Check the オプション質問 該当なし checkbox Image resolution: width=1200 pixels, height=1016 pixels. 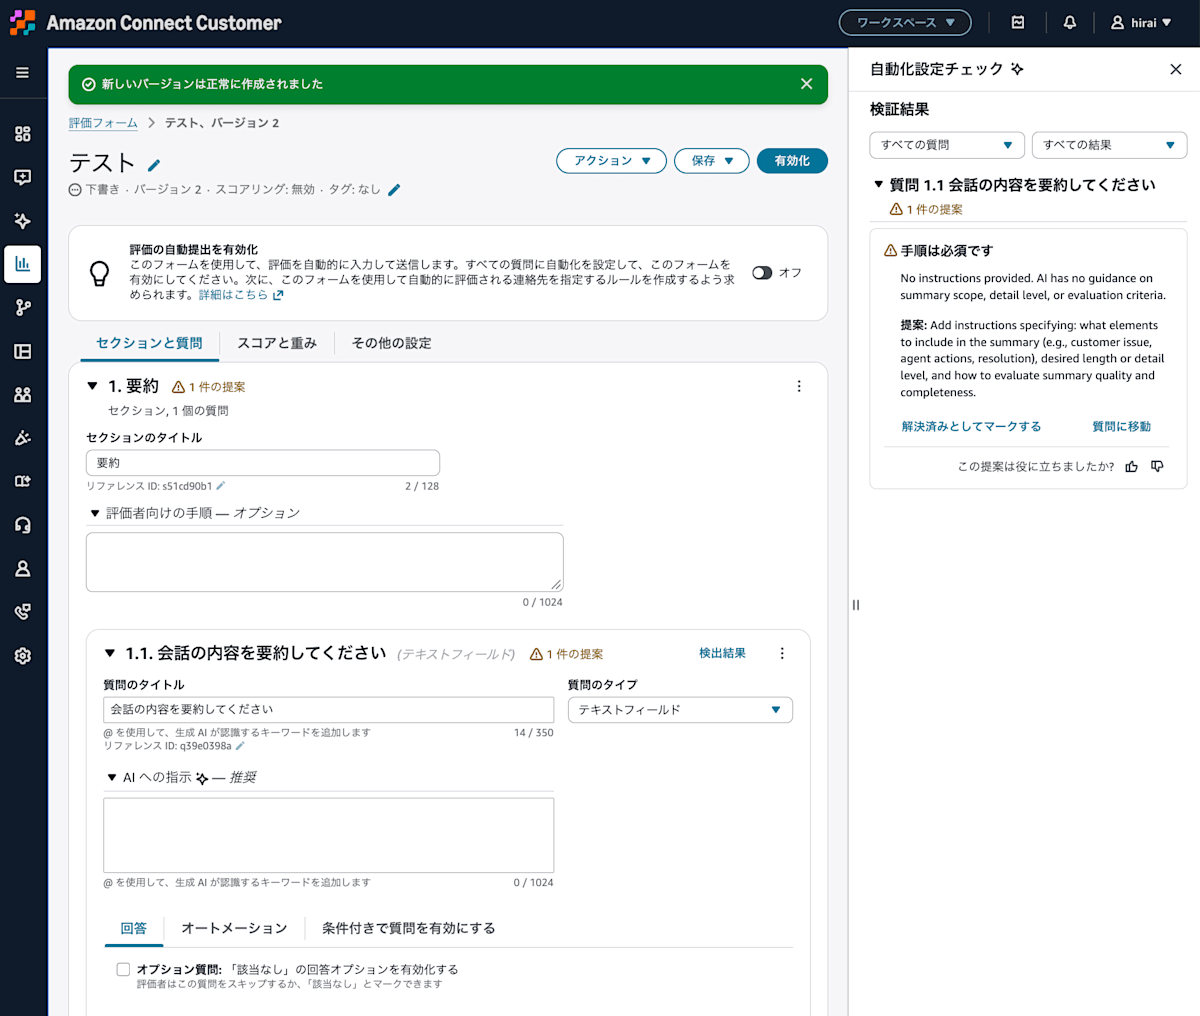(x=123, y=969)
